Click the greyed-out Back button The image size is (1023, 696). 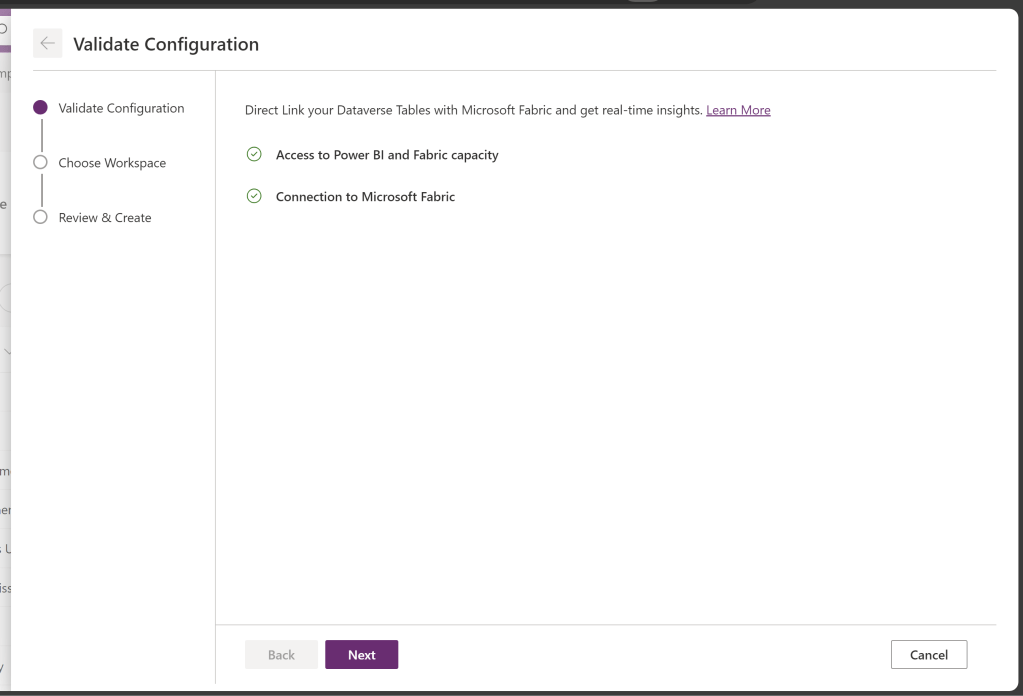pyautogui.click(x=281, y=655)
